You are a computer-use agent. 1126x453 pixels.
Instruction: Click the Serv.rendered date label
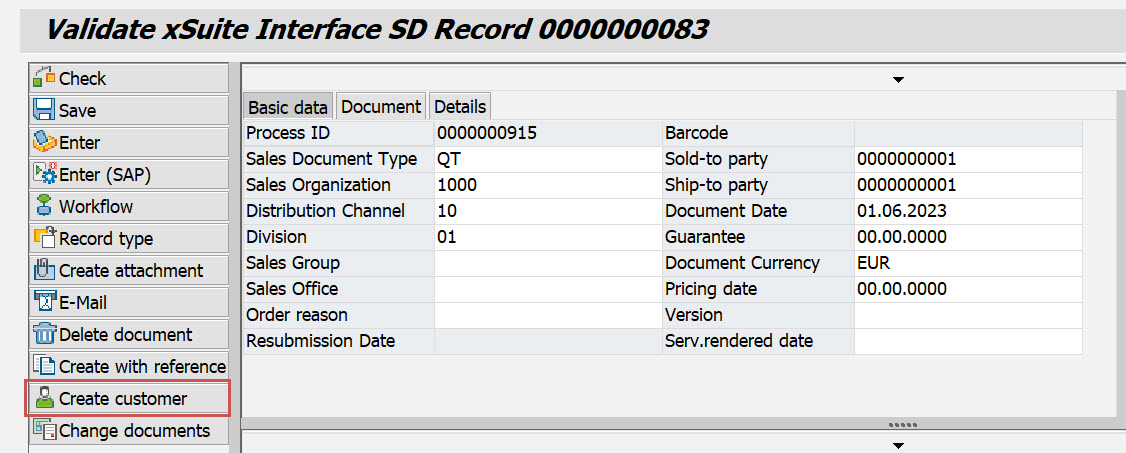click(x=739, y=340)
